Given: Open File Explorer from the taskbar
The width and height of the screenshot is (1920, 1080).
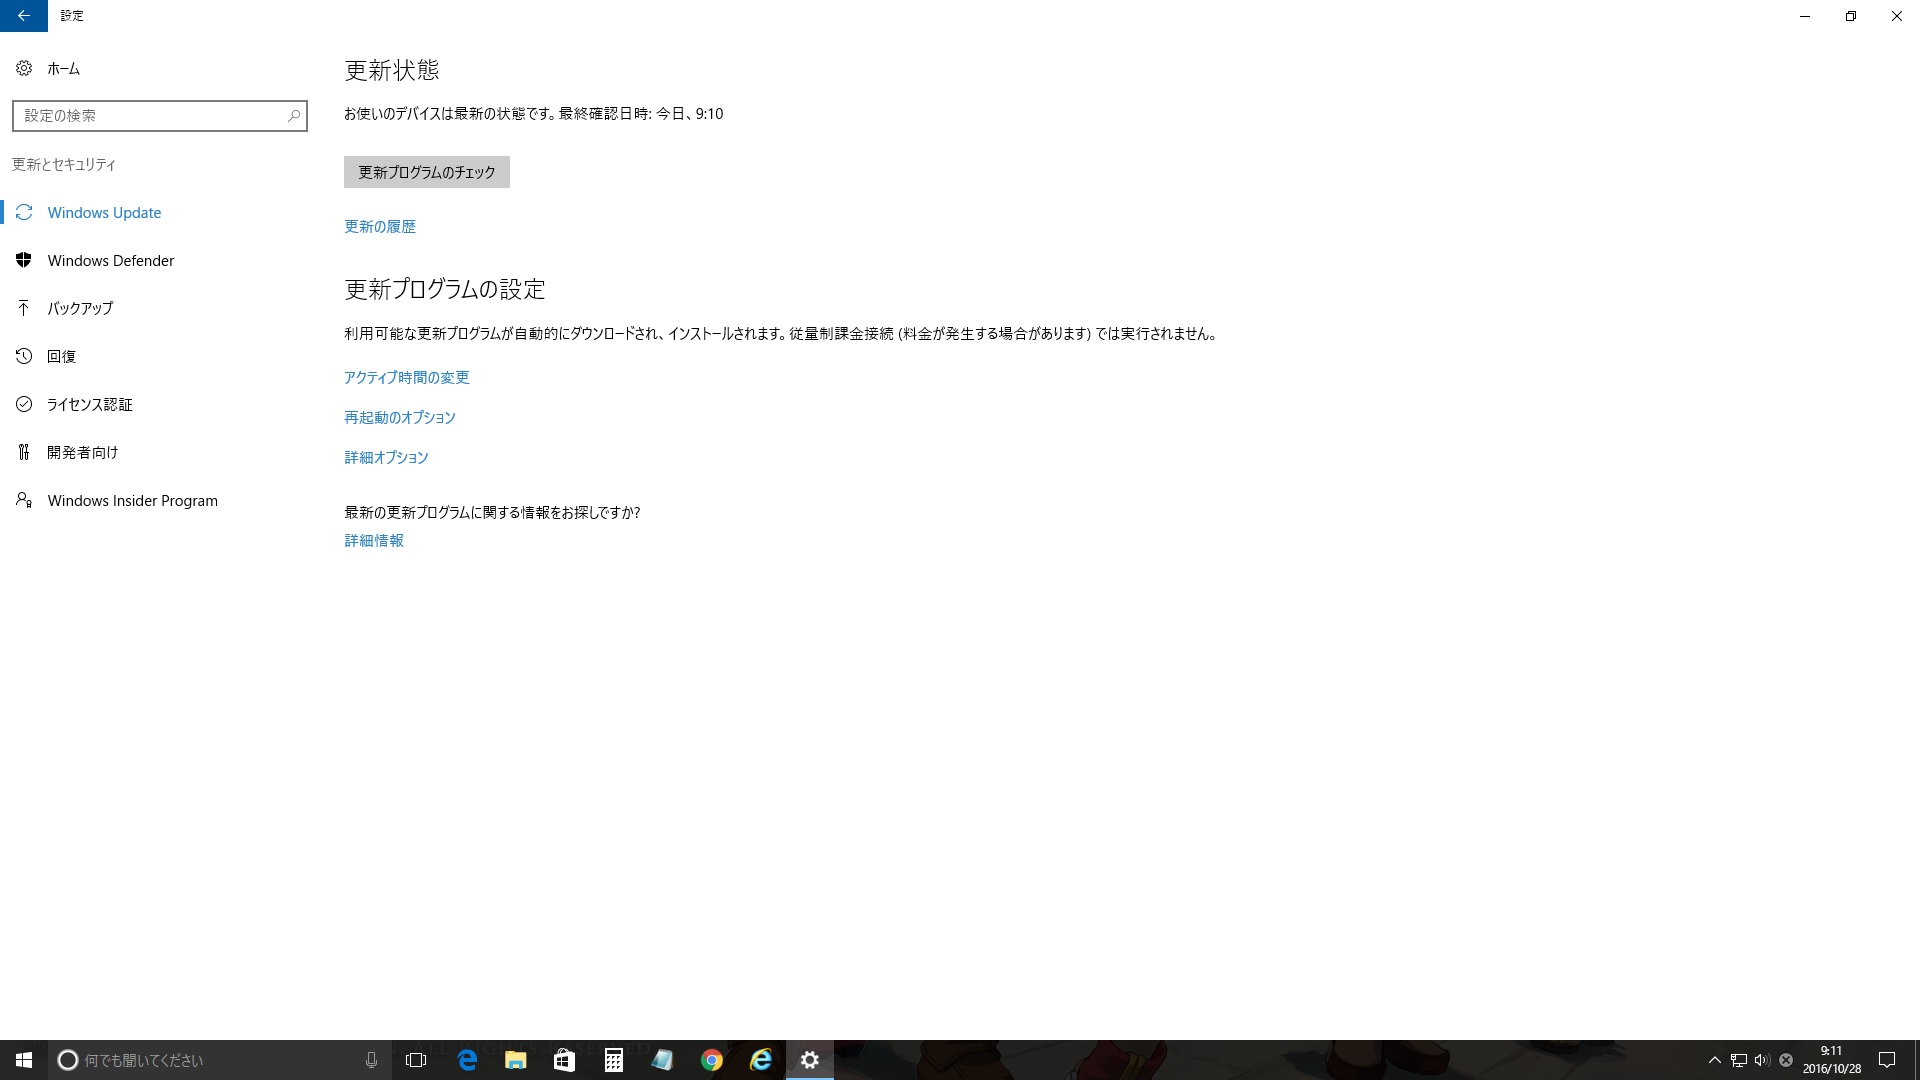Looking at the screenshot, I should 515,1060.
